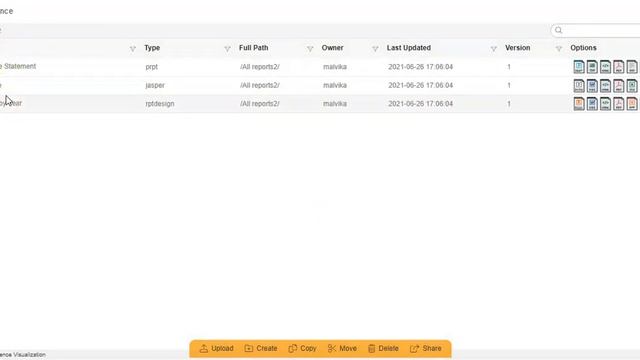Click the "rptdesign" type cell
640x360 pixels.
[x=160, y=104]
